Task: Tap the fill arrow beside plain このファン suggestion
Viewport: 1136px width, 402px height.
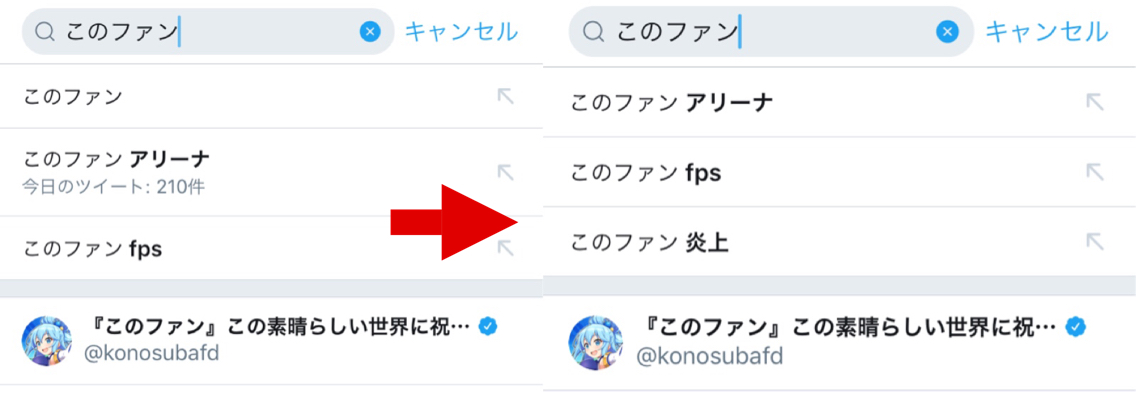Action: tap(505, 96)
